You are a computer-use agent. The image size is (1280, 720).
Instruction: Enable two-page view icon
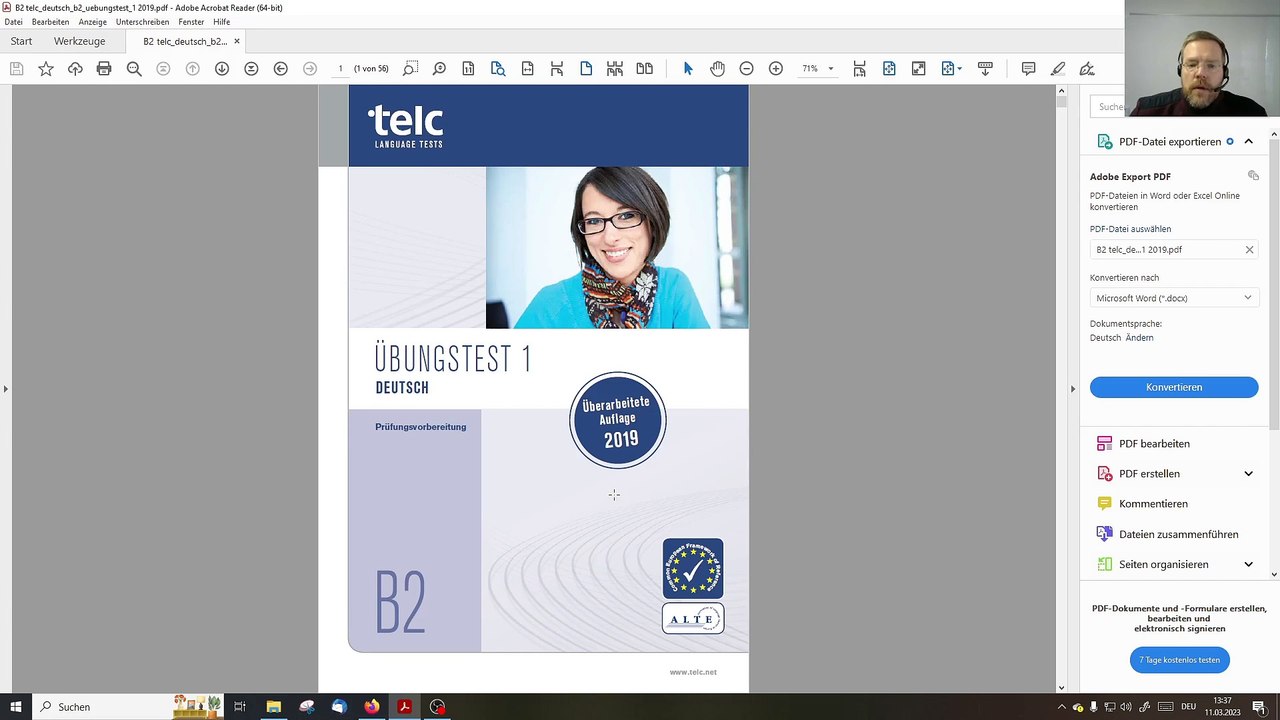[645, 68]
